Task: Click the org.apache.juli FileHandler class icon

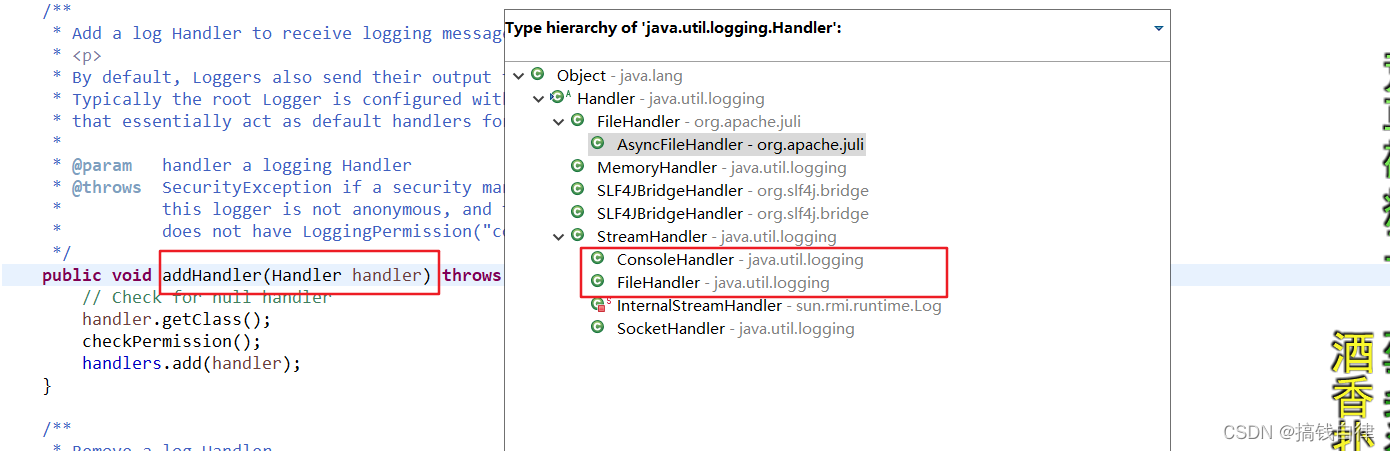Action: 577,121
